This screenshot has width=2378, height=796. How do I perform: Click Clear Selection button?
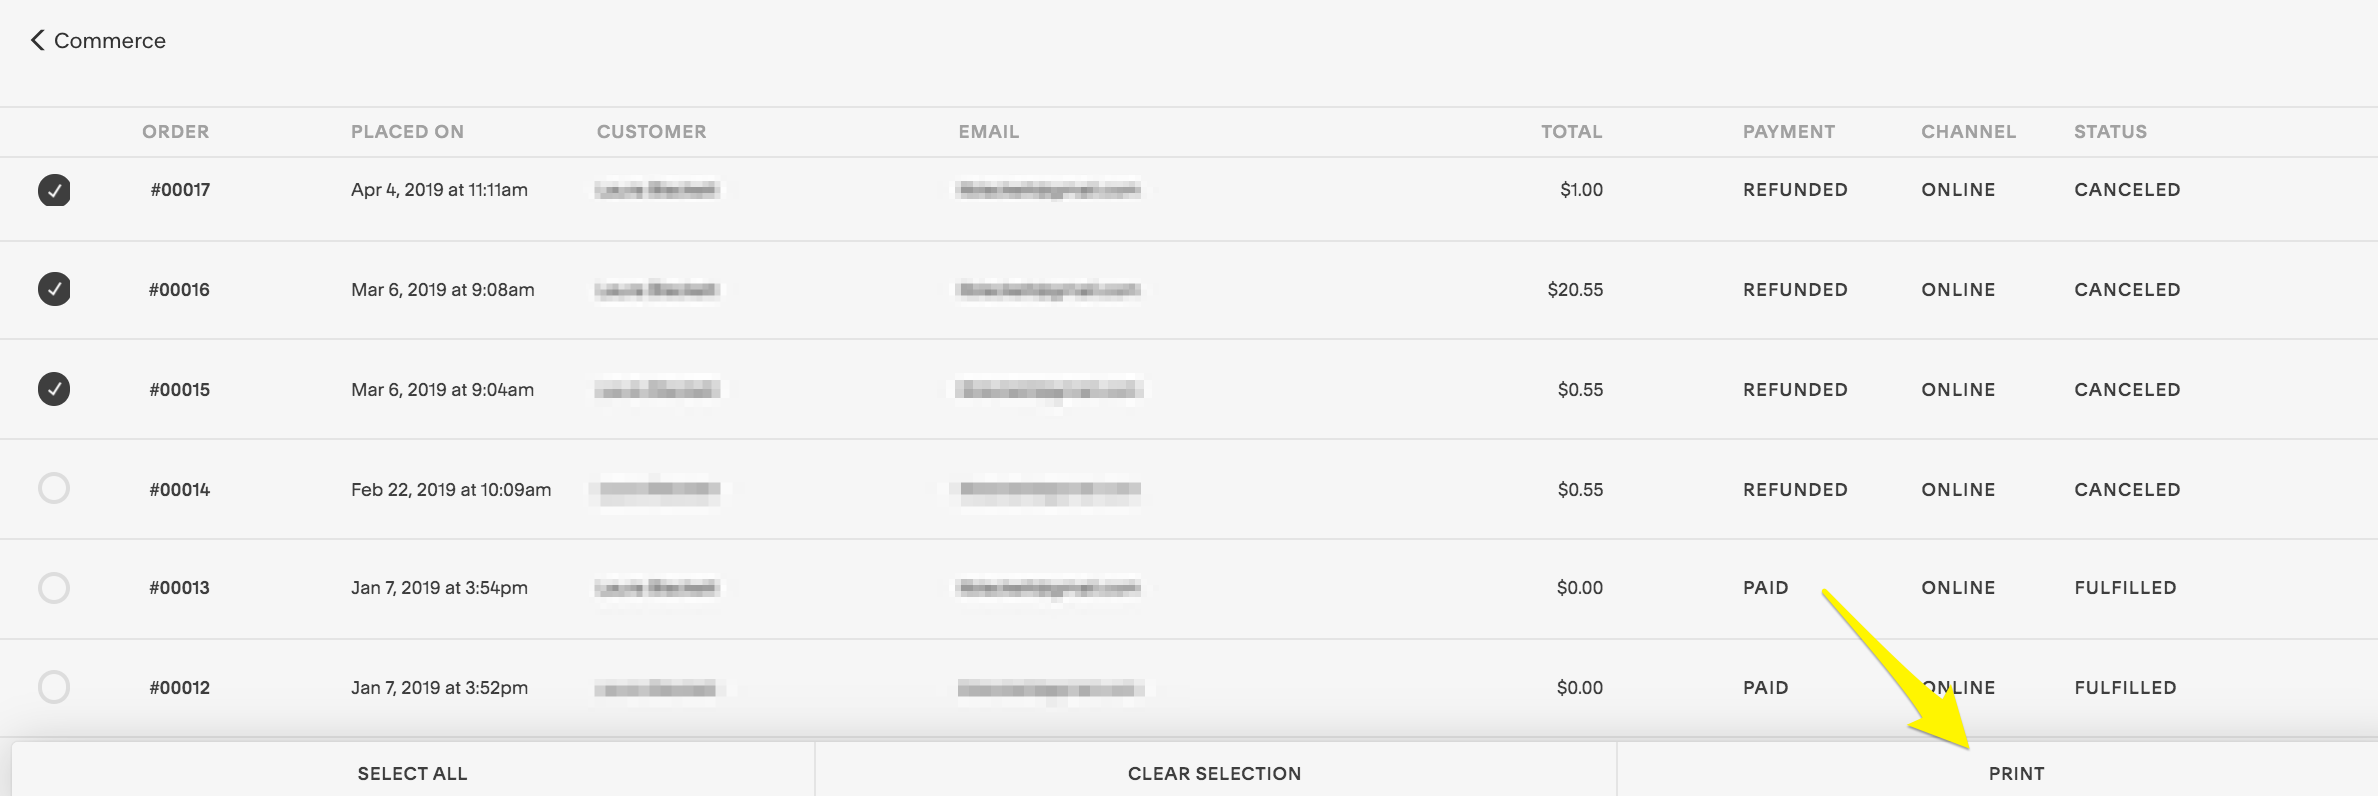[x=1214, y=773]
